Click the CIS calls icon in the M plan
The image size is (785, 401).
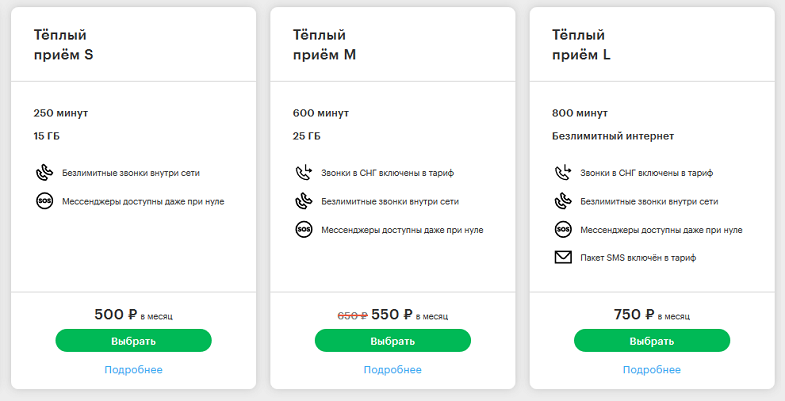tap(304, 173)
